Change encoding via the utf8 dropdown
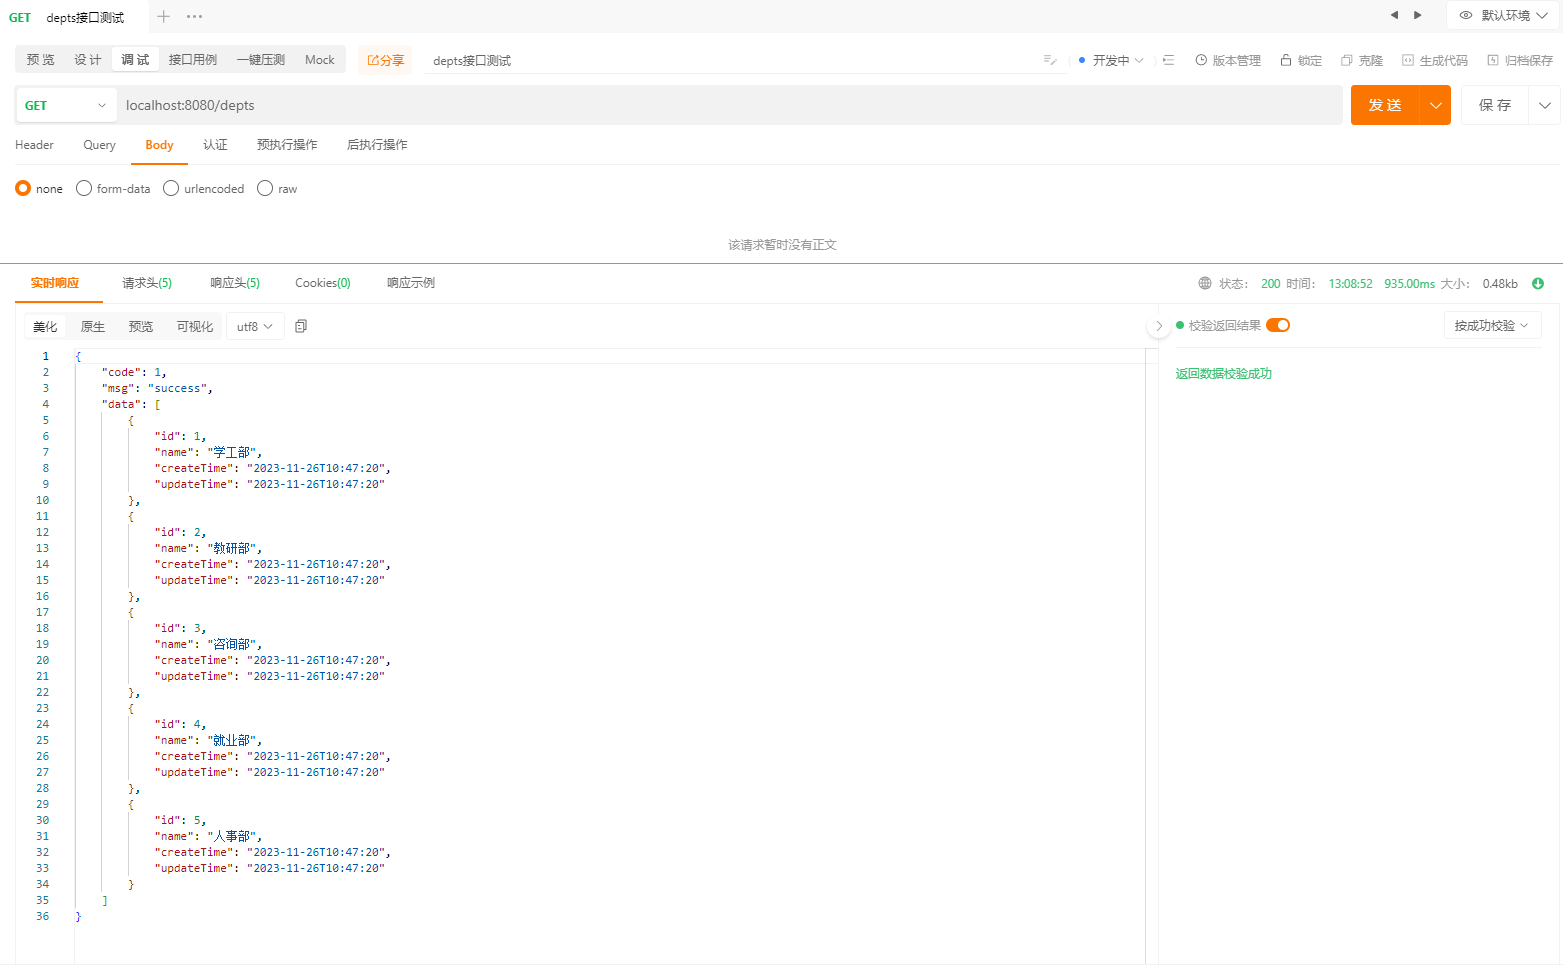The image size is (1563, 968). pyautogui.click(x=255, y=325)
